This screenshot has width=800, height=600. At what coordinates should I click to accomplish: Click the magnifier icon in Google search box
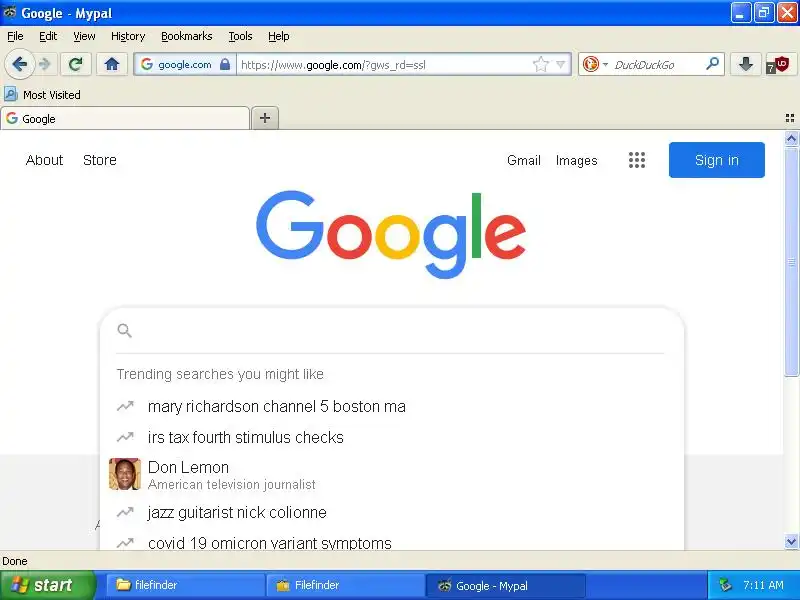click(124, 331)
